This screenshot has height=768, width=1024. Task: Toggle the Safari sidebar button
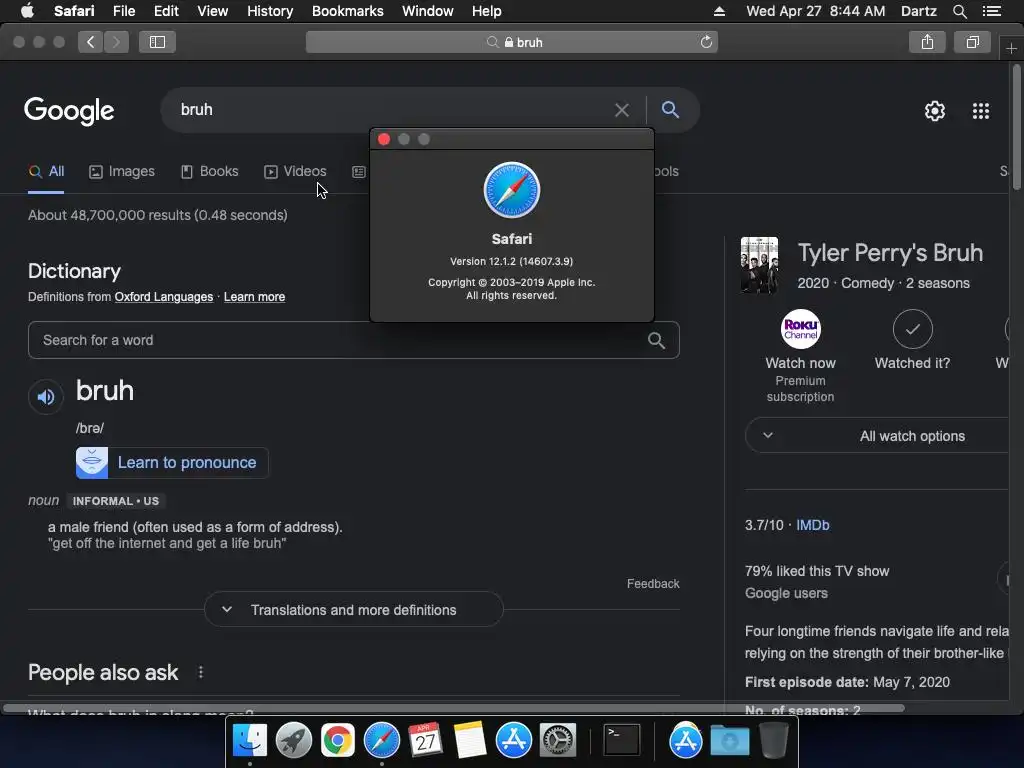(157, 42)
